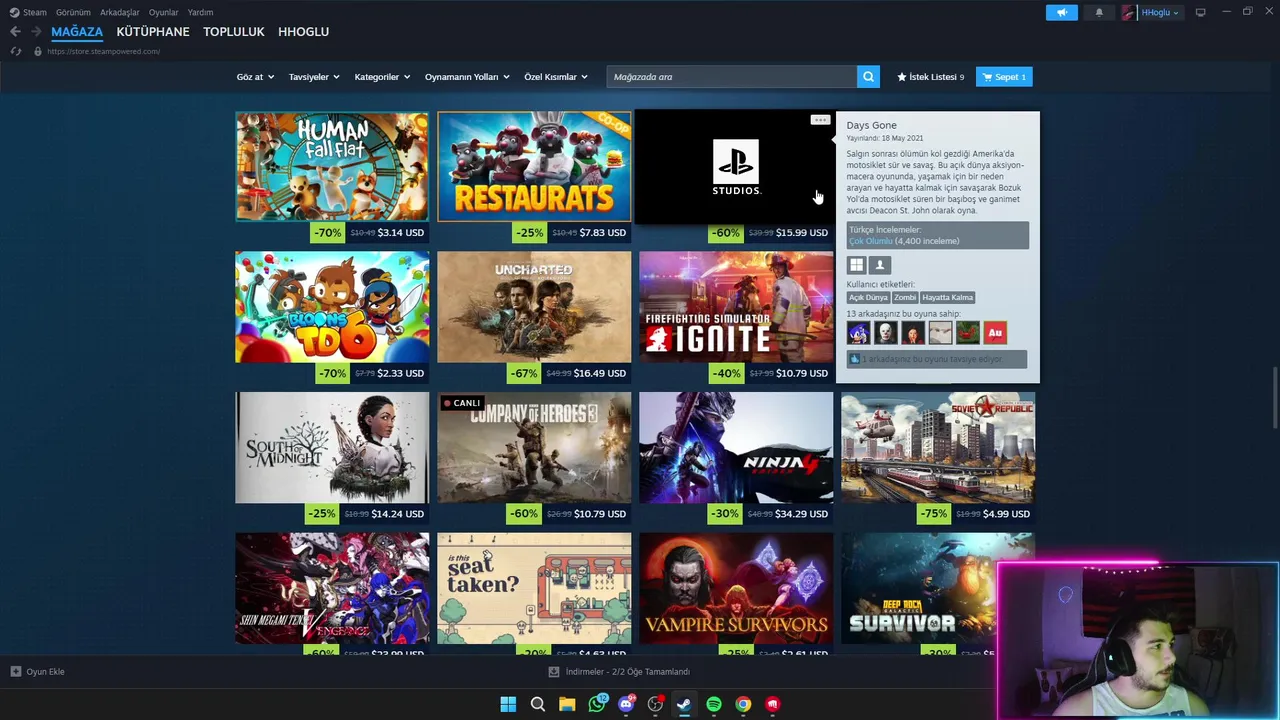The image size is (1280, 720).
Task: Switch to the TOPLULUK tab
Action: pos(234,32)
